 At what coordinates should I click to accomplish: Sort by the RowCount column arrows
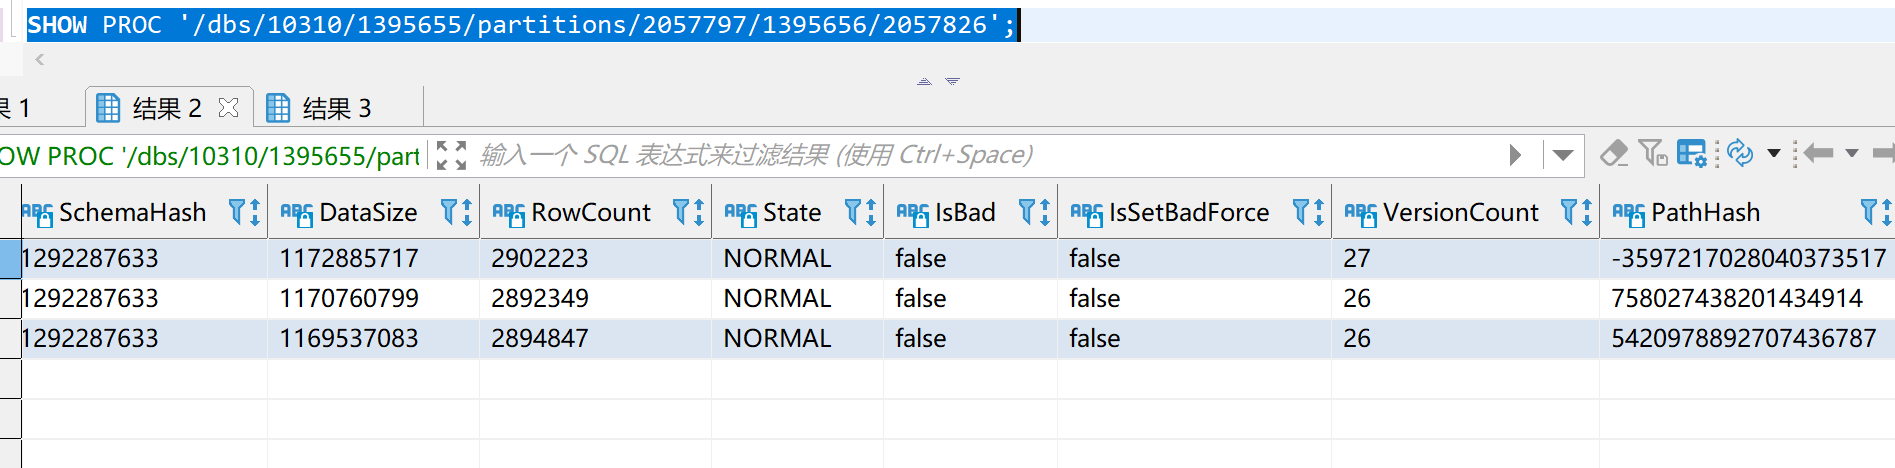(x=699, y=212)
